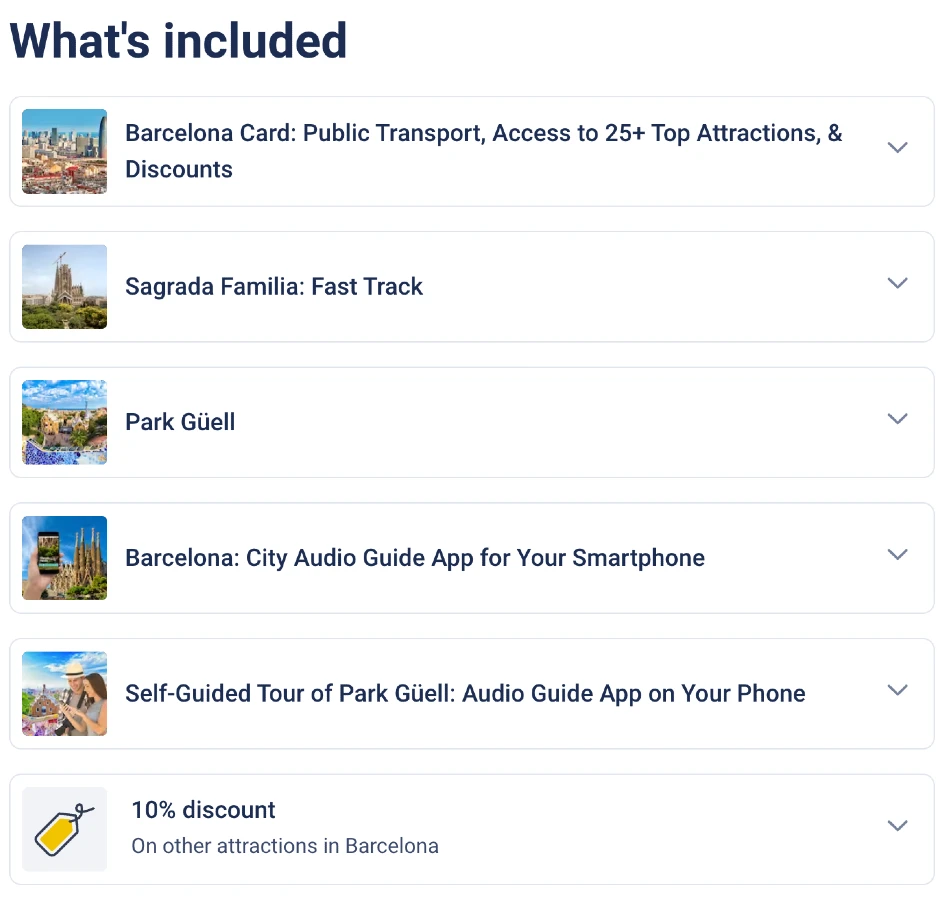The image size is (950, 903).
Task: Expand the City Audio Guide App chevron
Action: pos(897,555)
